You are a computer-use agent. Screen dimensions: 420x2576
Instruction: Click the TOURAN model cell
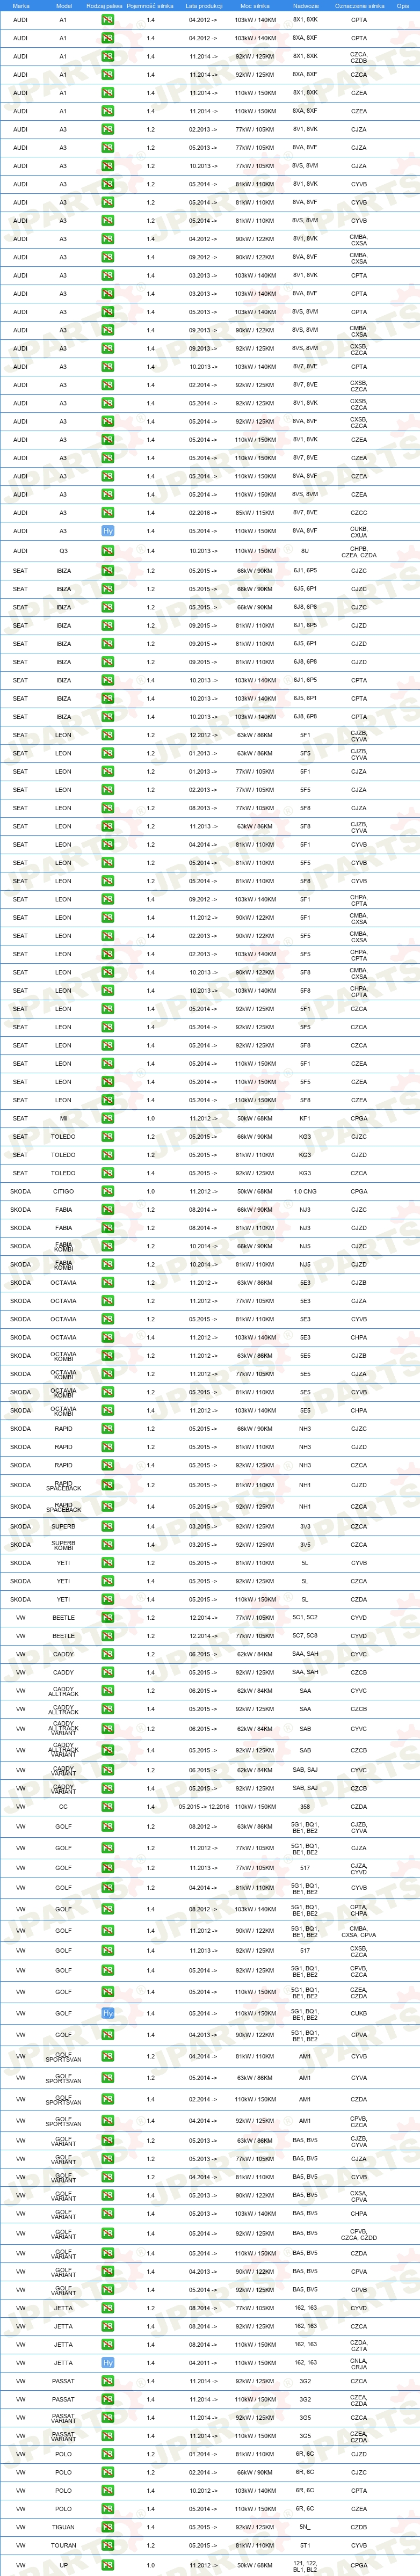click(x=63, y=2545)
